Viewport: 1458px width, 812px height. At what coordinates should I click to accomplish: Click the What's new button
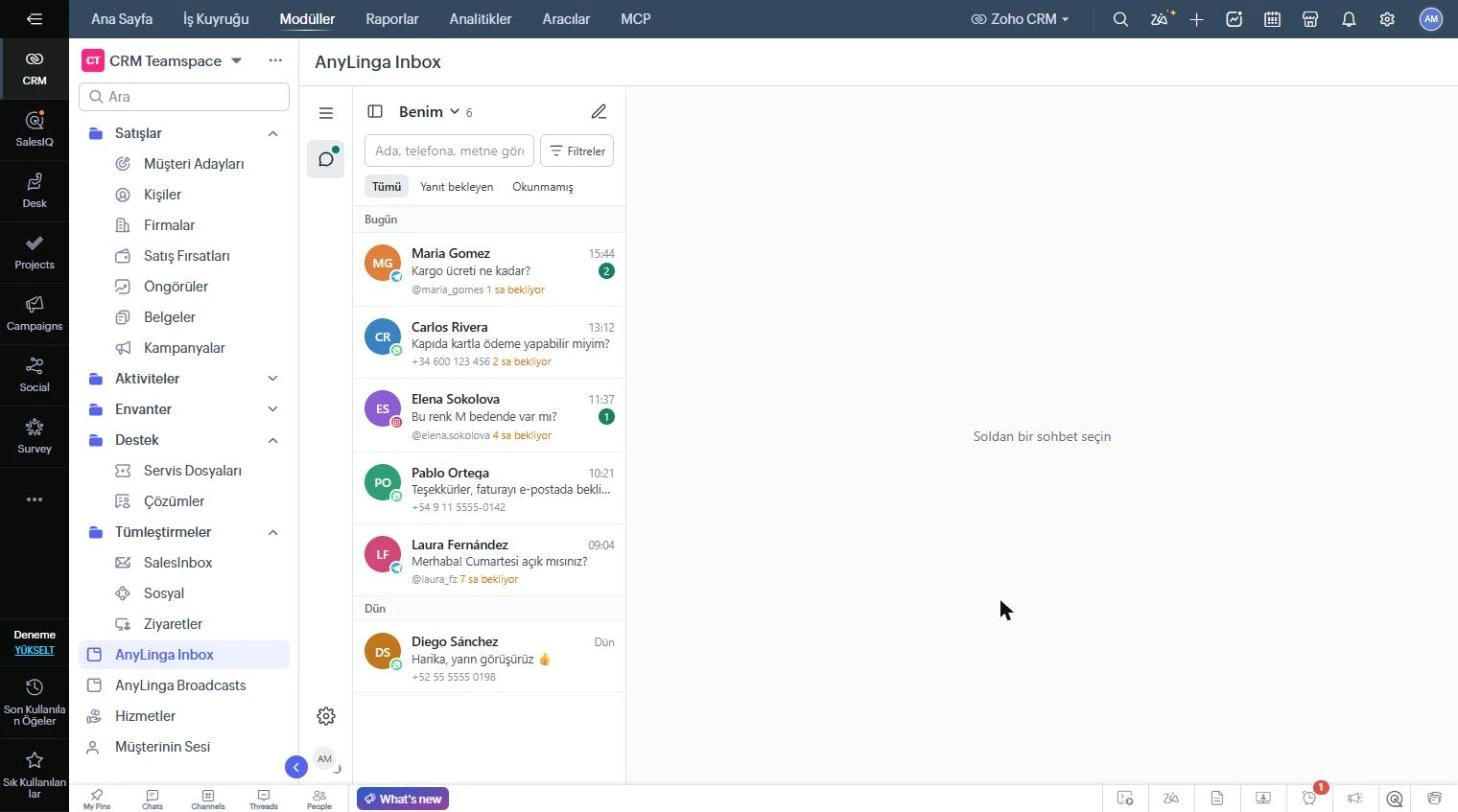(x=403, y=799)
